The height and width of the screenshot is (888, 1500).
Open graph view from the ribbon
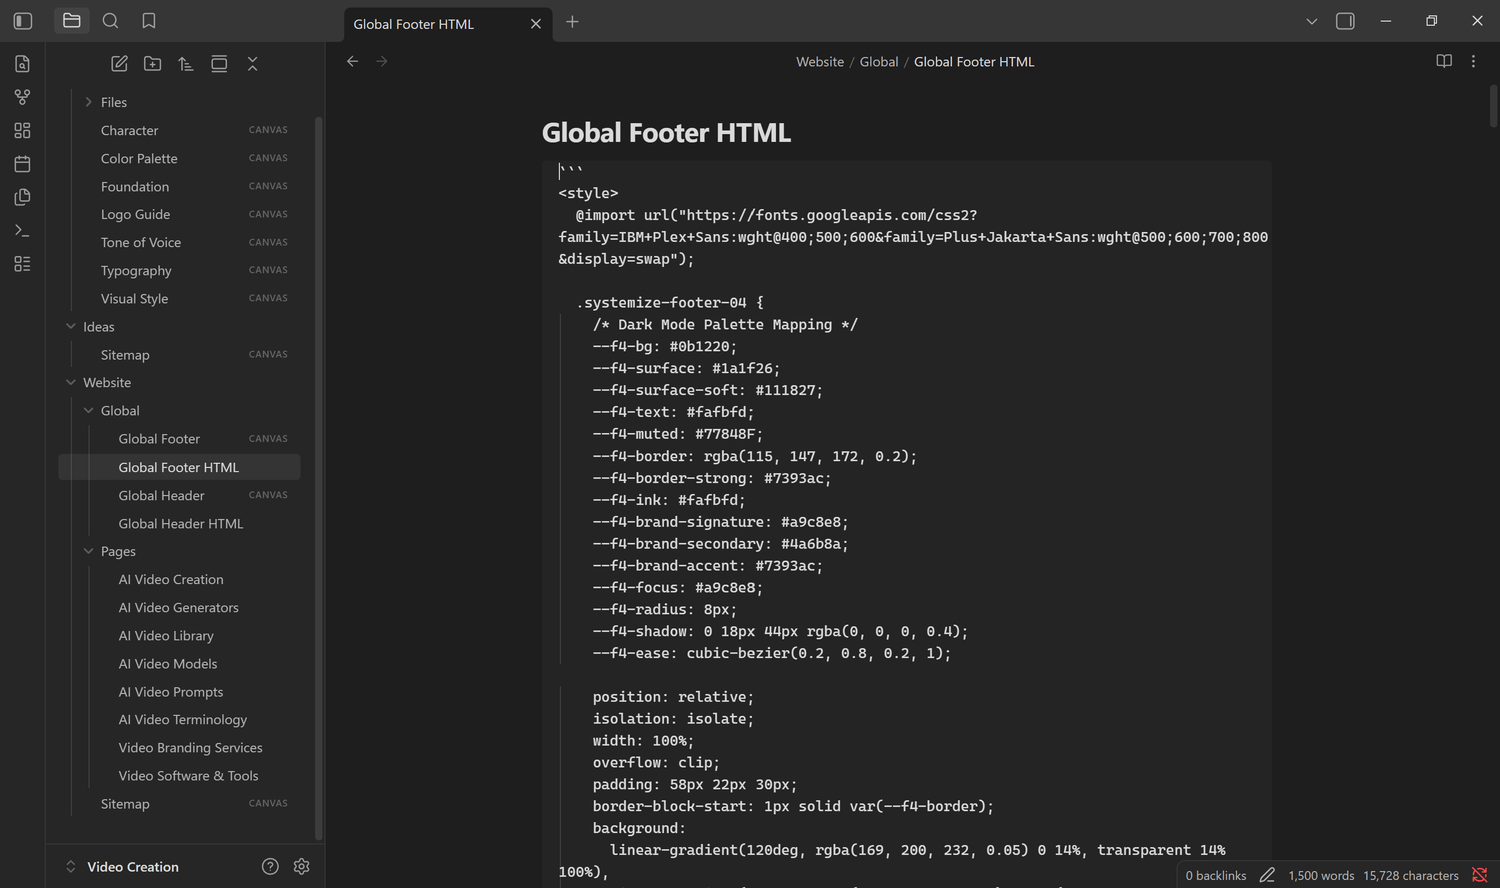coord(22,97)
